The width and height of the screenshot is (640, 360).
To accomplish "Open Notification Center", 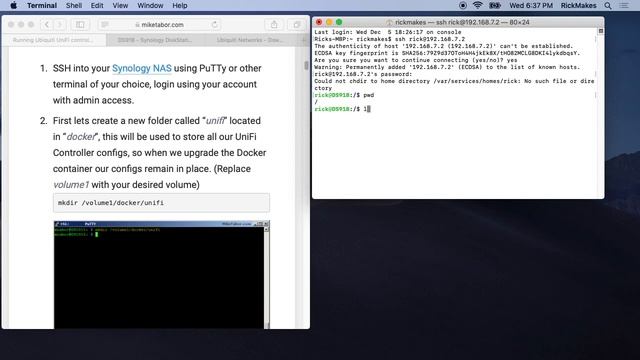I will 624,6.
